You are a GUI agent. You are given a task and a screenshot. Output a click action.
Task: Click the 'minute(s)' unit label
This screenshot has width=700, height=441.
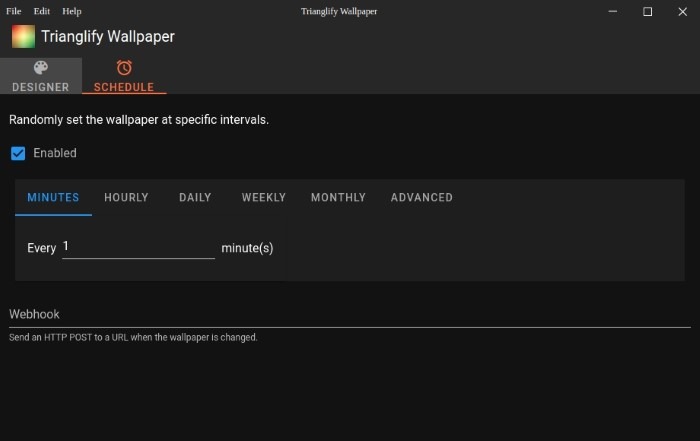coord(247,248)
